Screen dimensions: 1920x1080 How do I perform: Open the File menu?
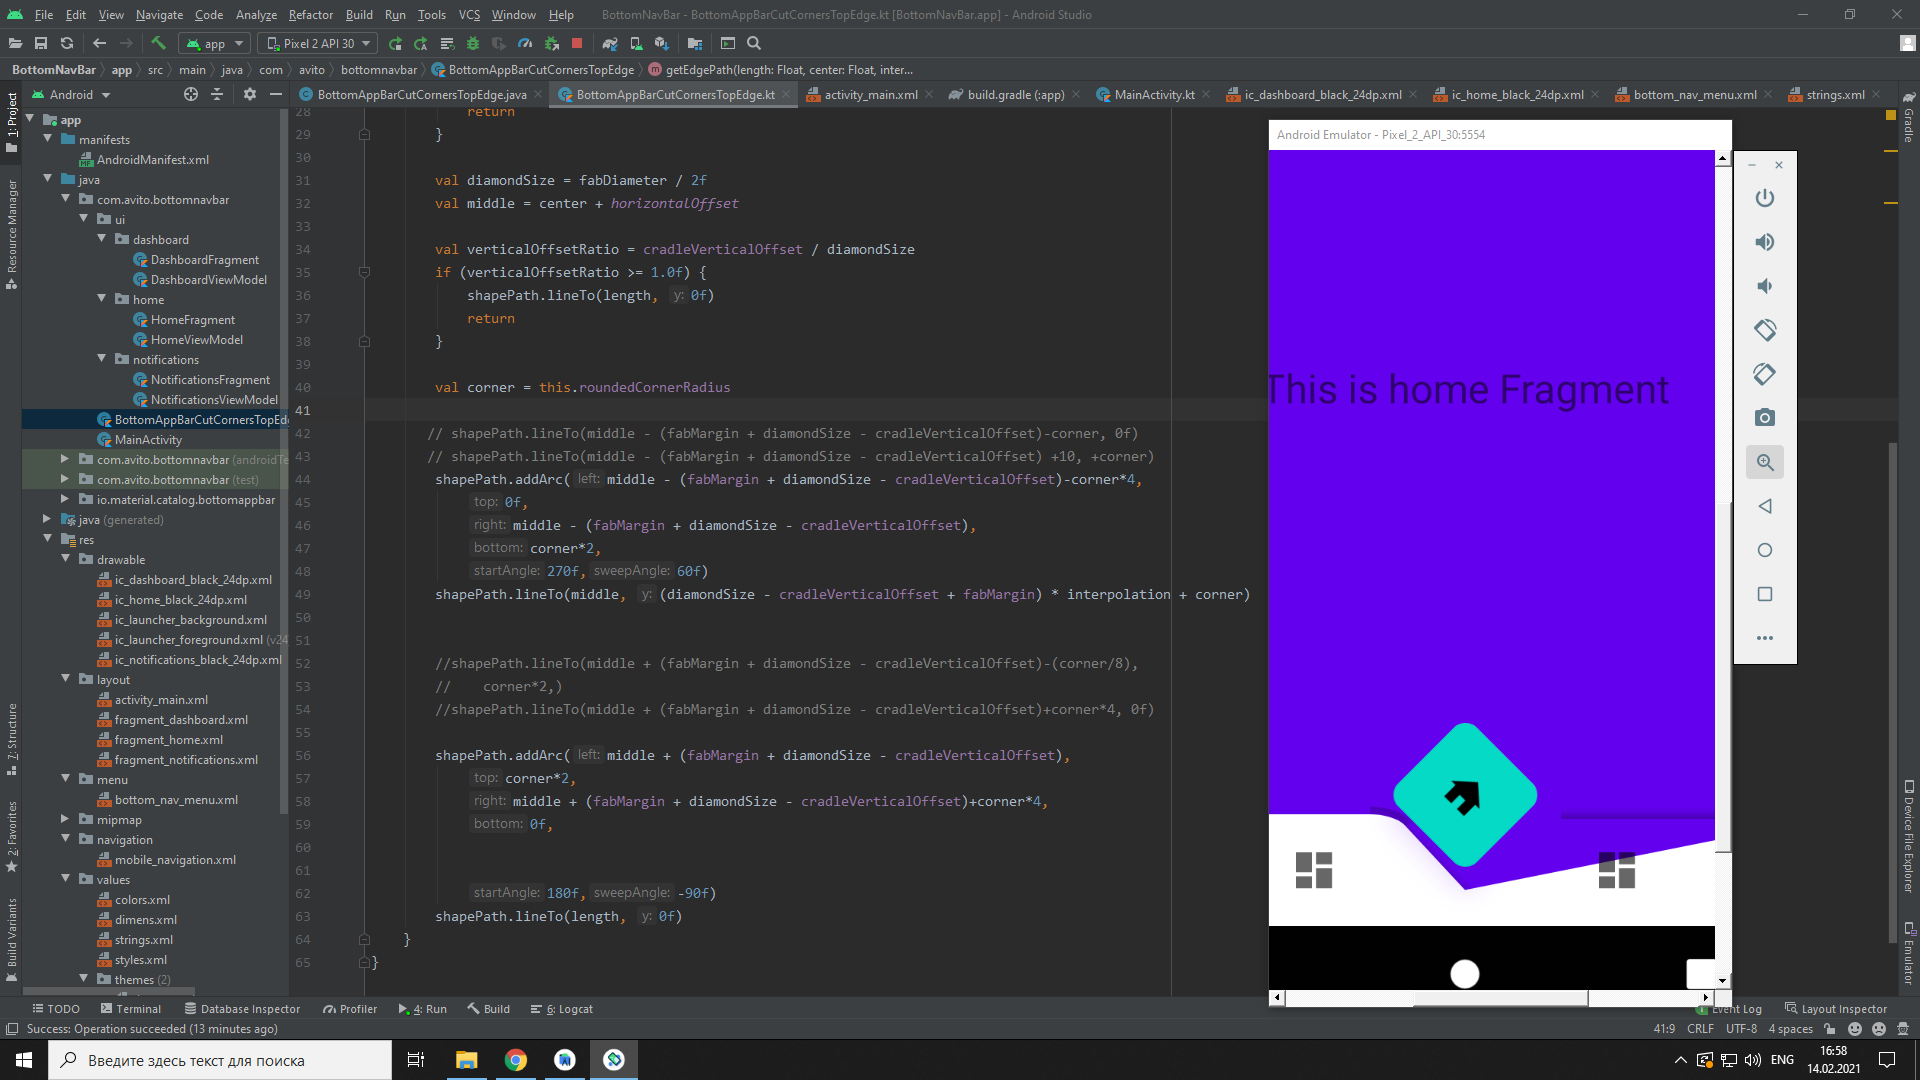44,15
